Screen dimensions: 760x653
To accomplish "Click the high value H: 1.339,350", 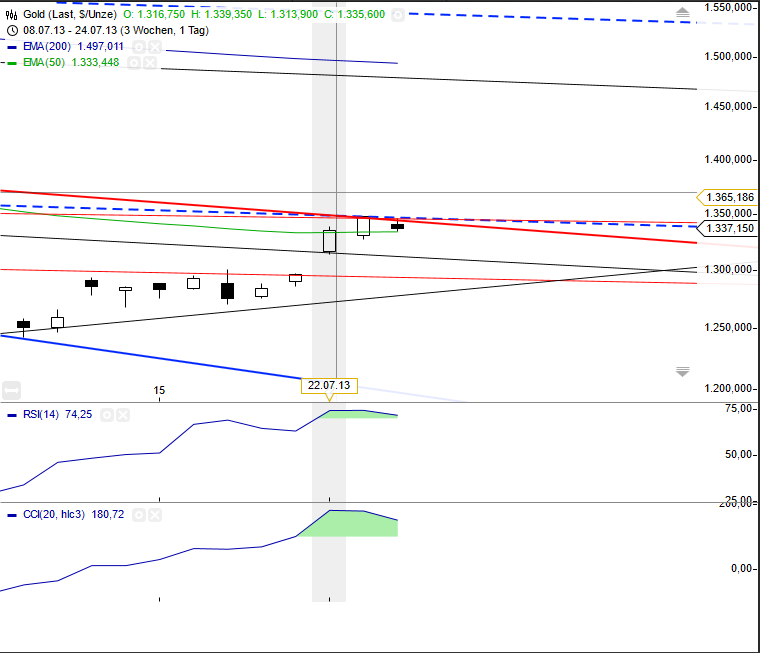I will point(222,15).
